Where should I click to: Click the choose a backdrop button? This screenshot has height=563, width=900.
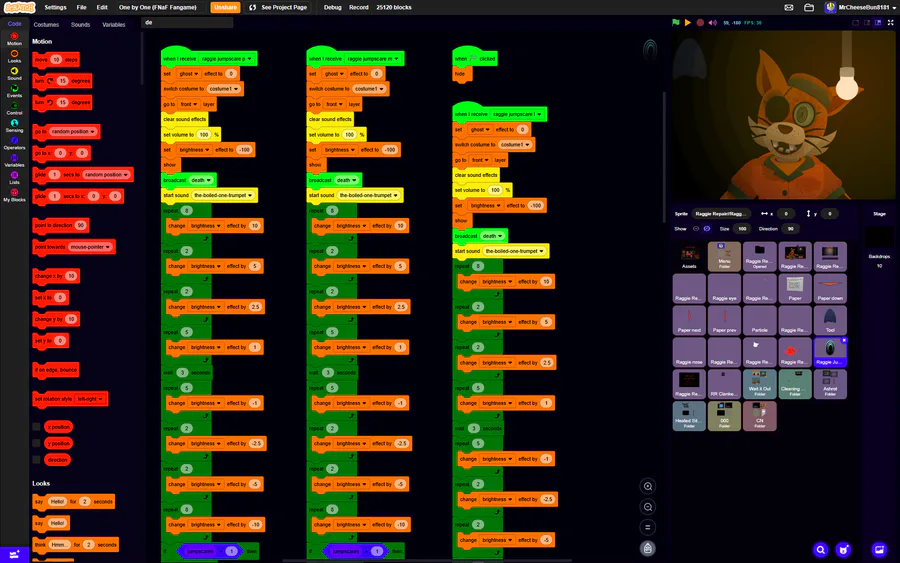pos(879,550)
